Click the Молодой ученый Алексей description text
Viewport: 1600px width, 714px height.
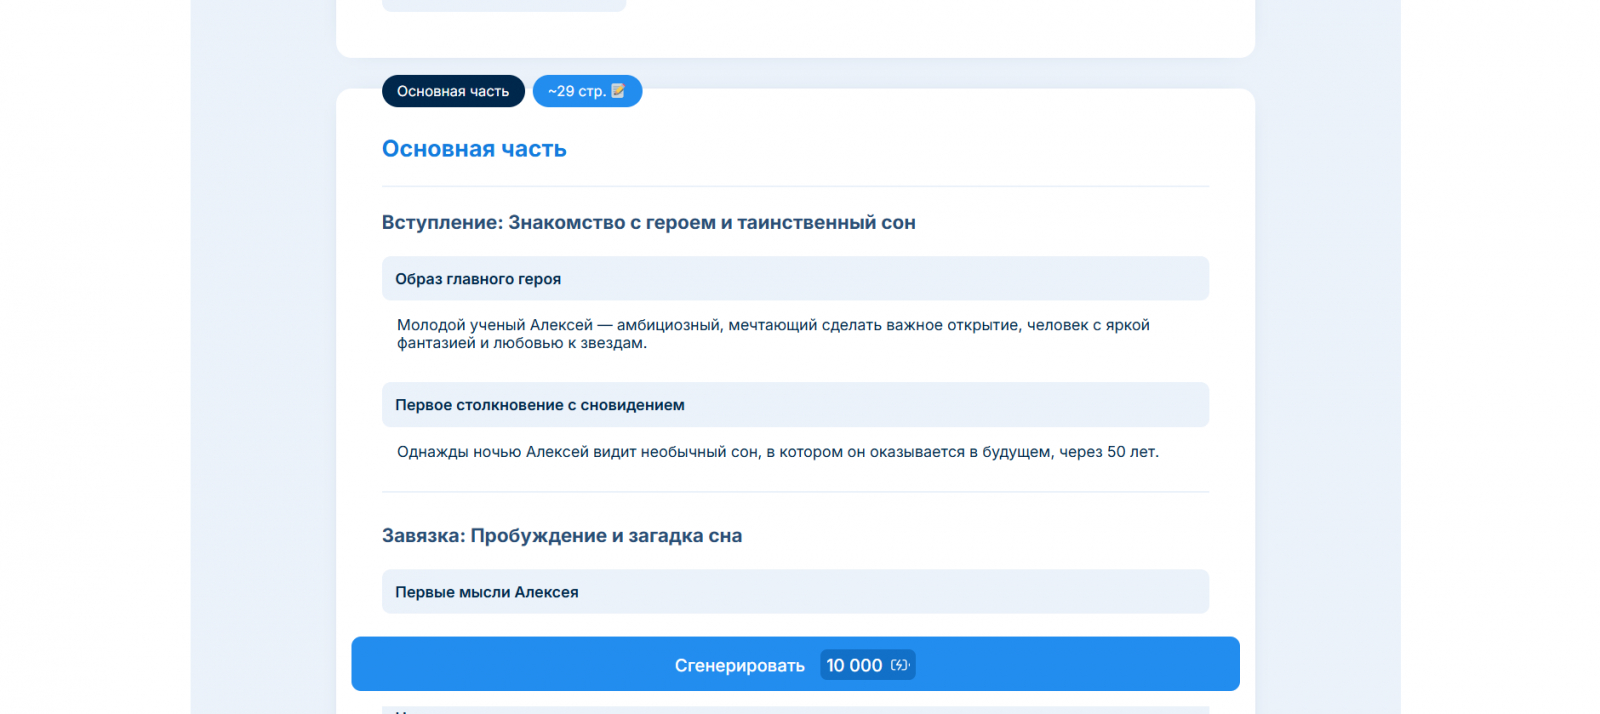tap(773, 334)
